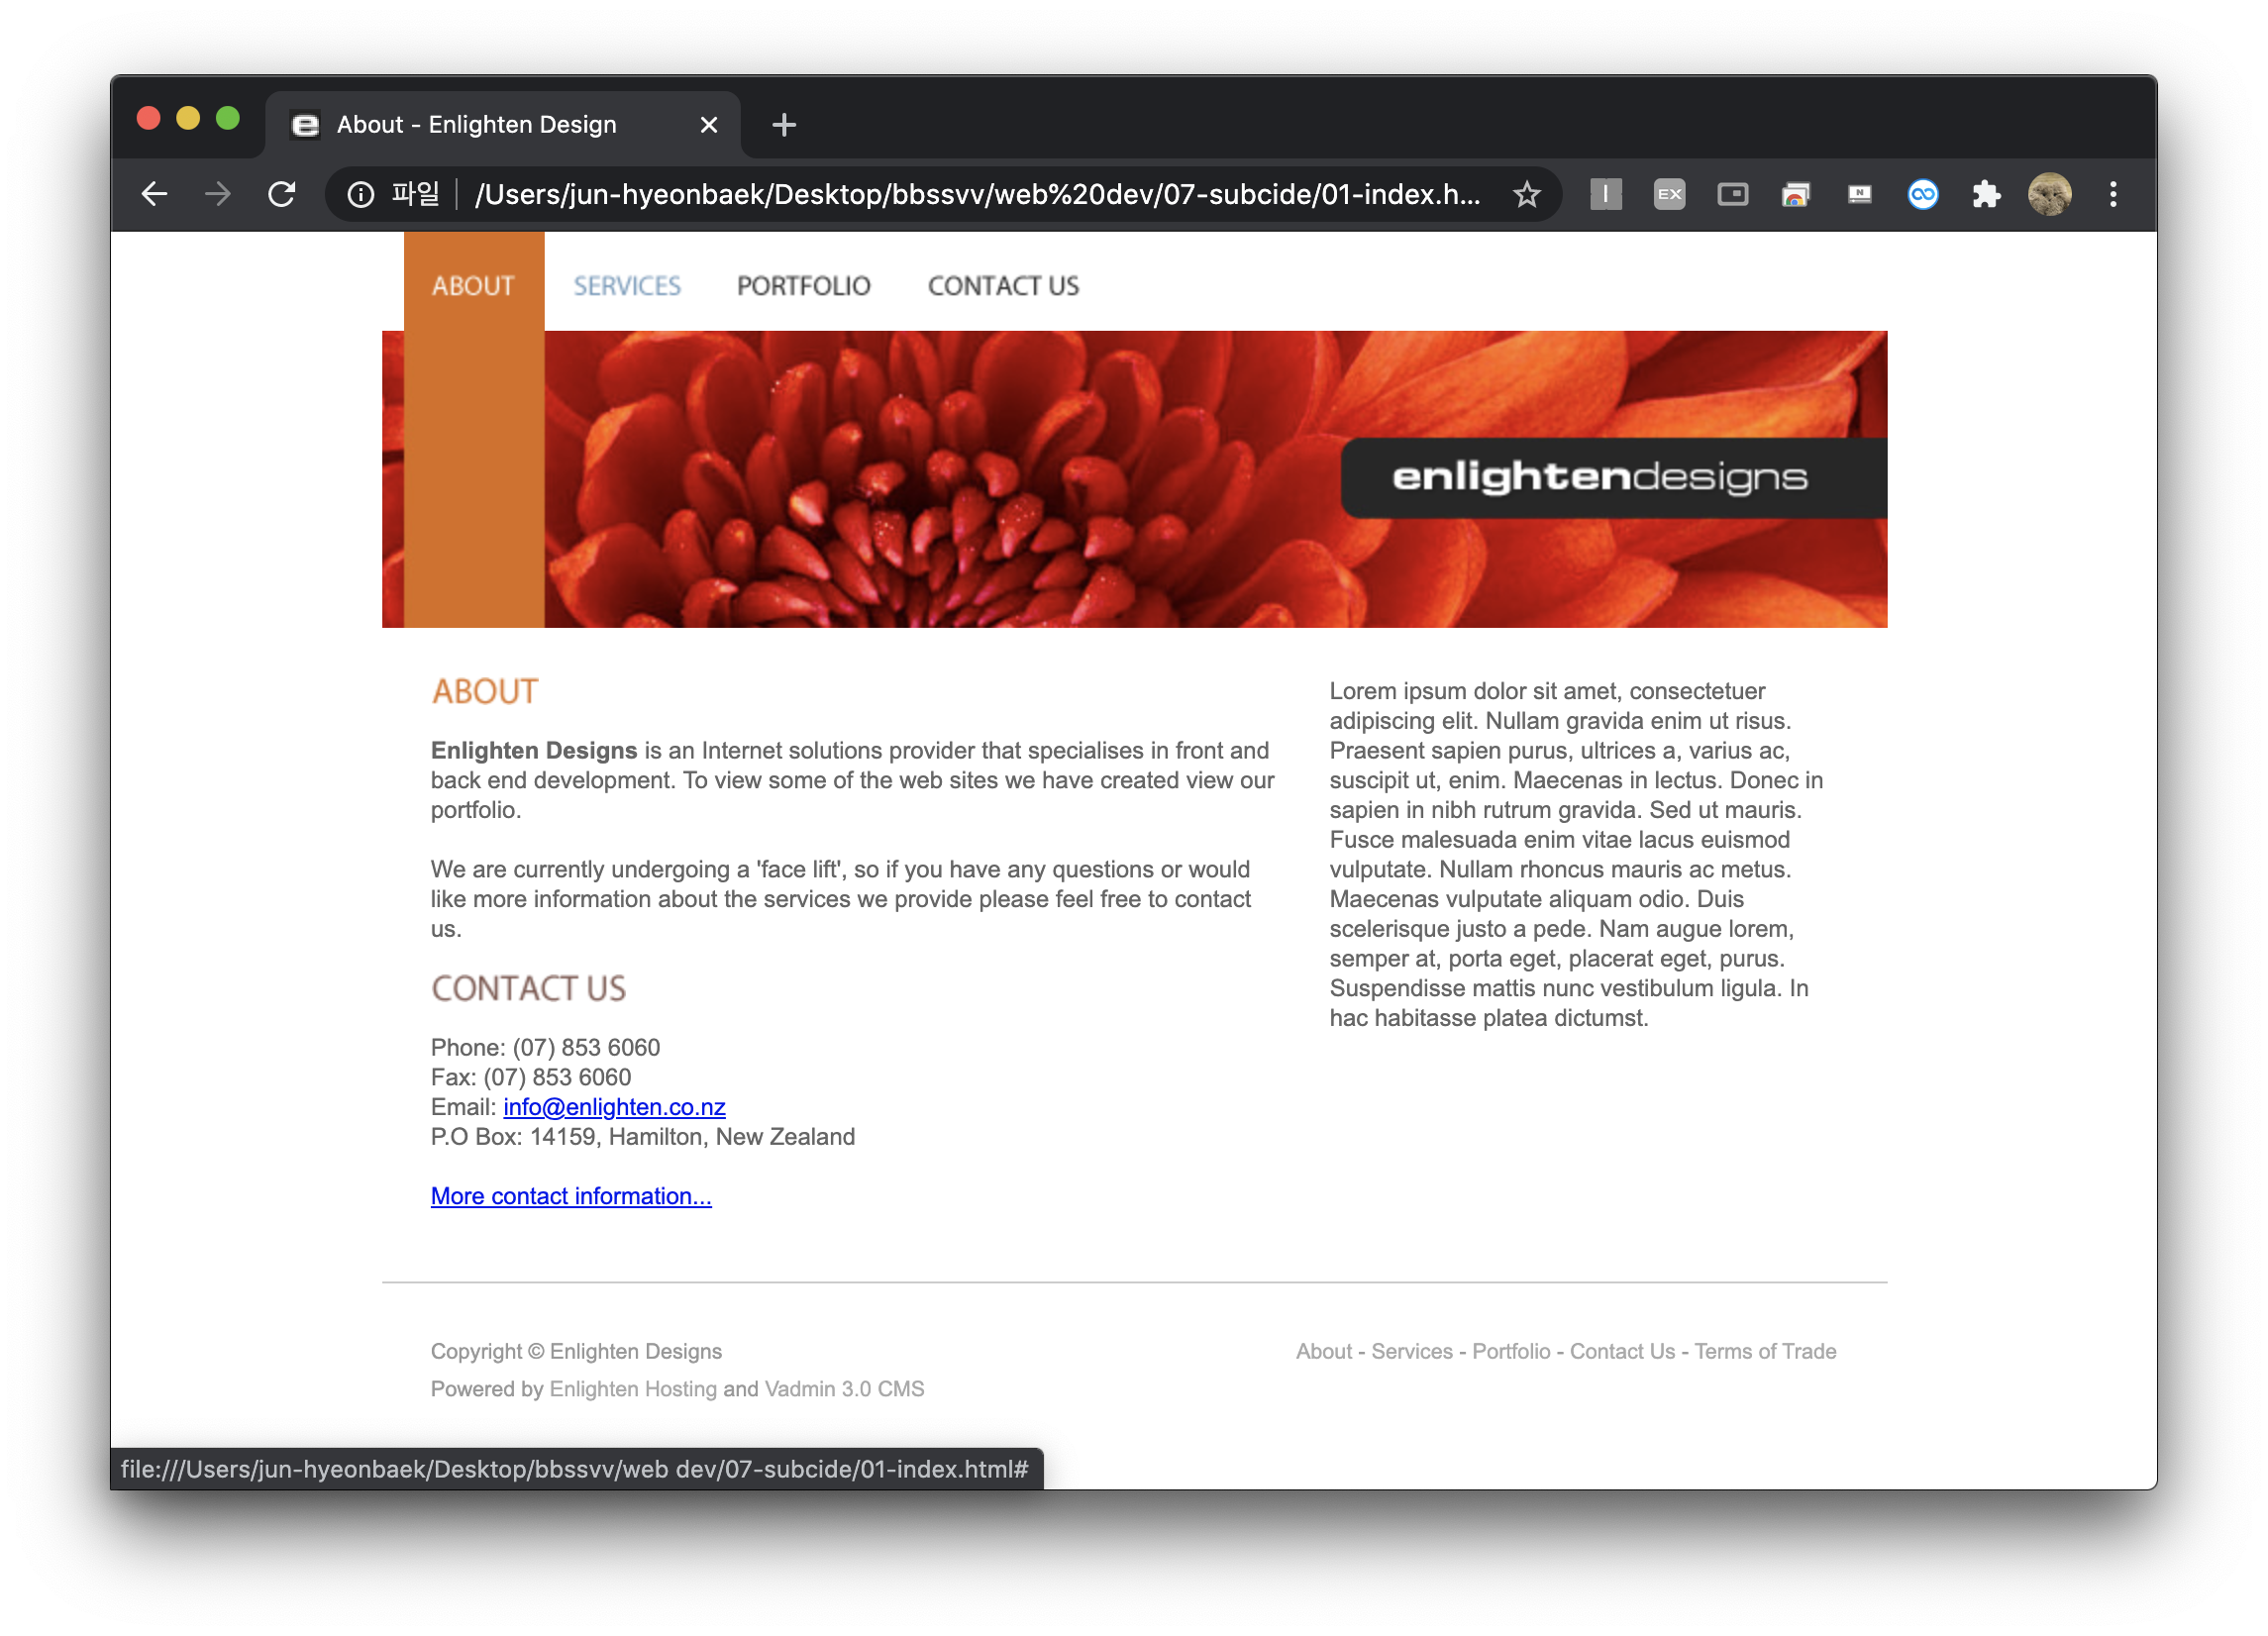Screen dimensions: 2268x1636
Task: Open the Chrome three-dot menu
Action: click(2113, 194)
